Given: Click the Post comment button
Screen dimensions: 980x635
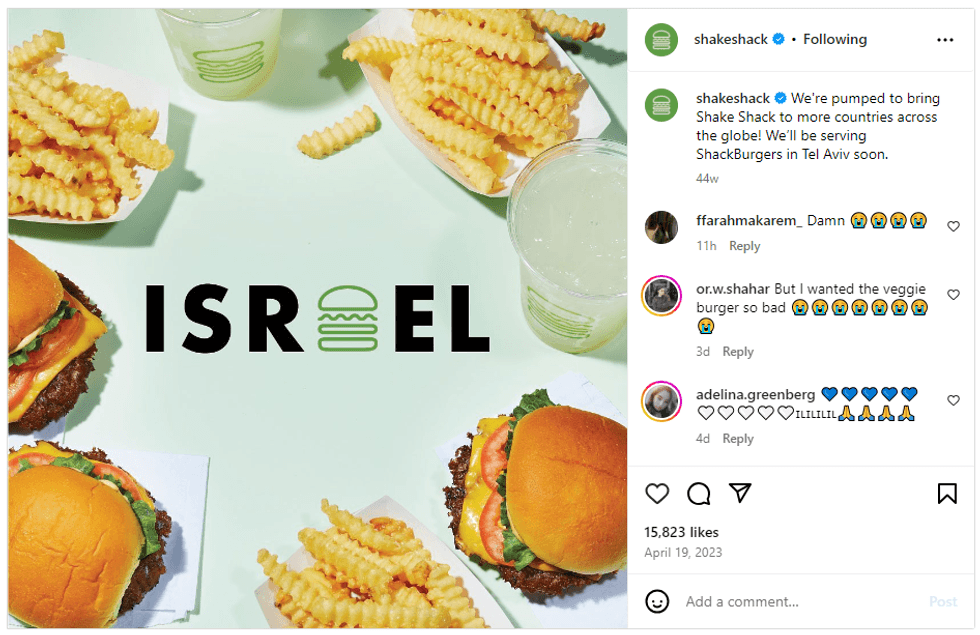Looking at the screenshot, I should tap(943, 602).
